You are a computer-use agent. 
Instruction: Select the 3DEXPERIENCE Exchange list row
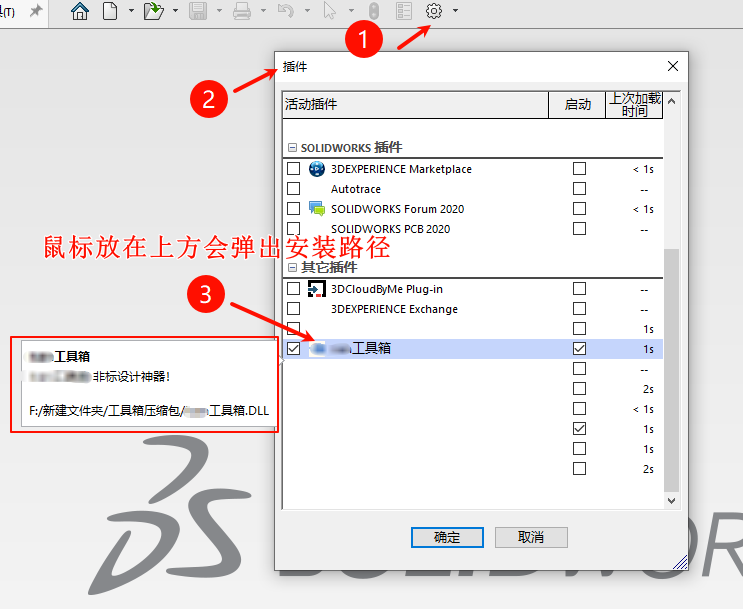click(x=394, y=309)
